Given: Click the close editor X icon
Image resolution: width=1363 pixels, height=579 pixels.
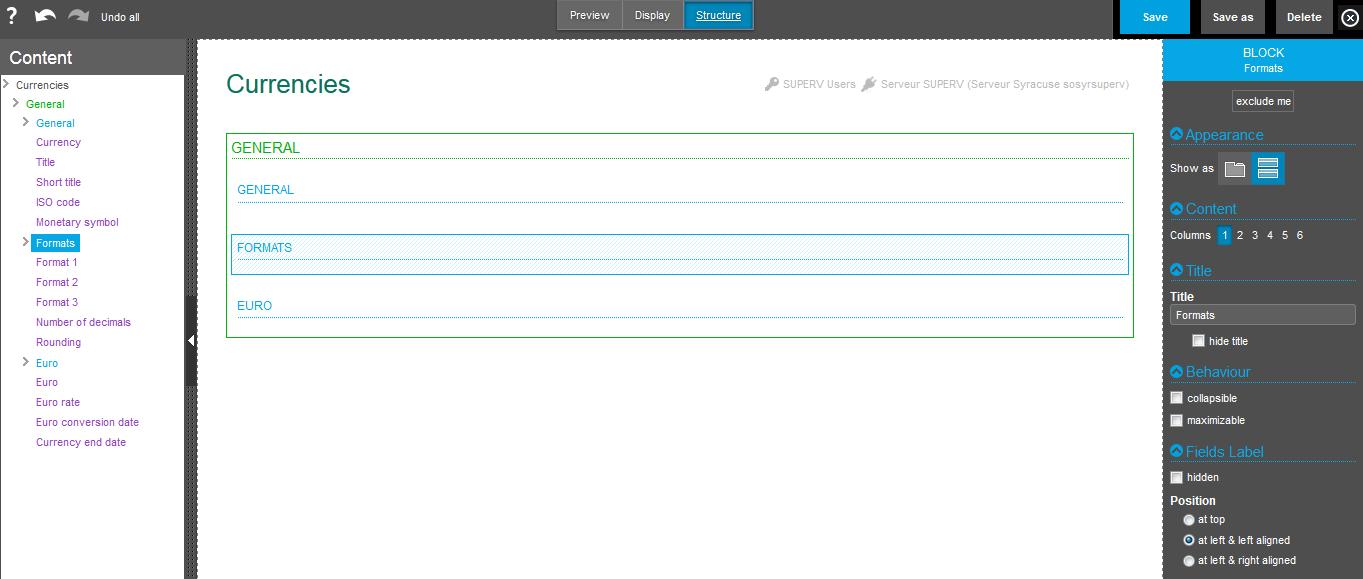Looking at the screenshot, I should [1349, 17].
